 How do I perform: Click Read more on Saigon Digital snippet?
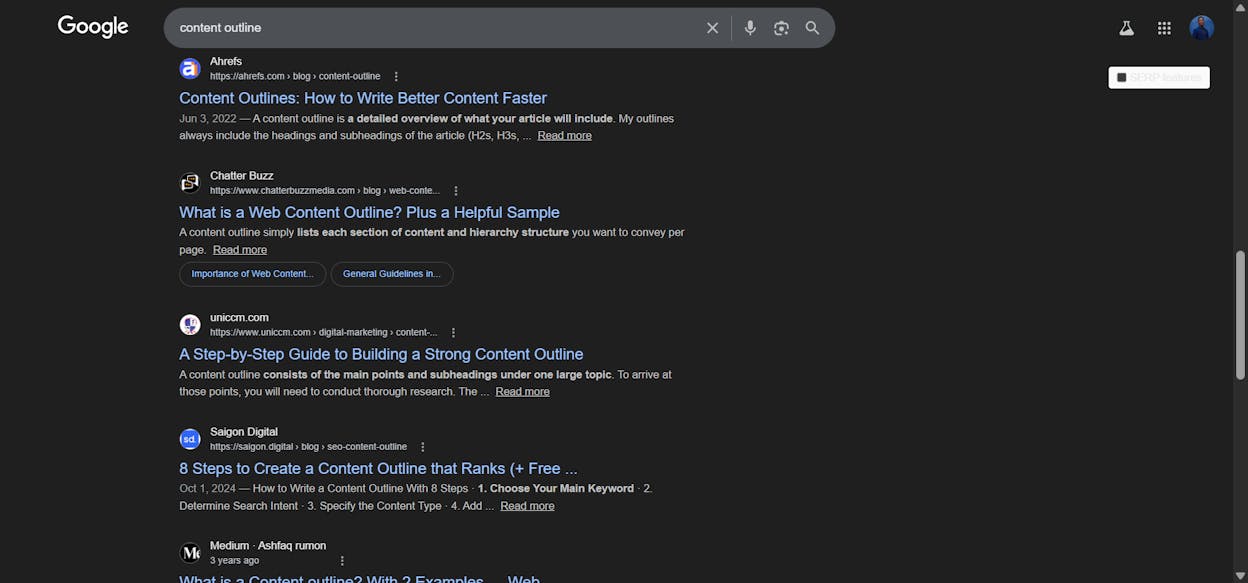527,506
